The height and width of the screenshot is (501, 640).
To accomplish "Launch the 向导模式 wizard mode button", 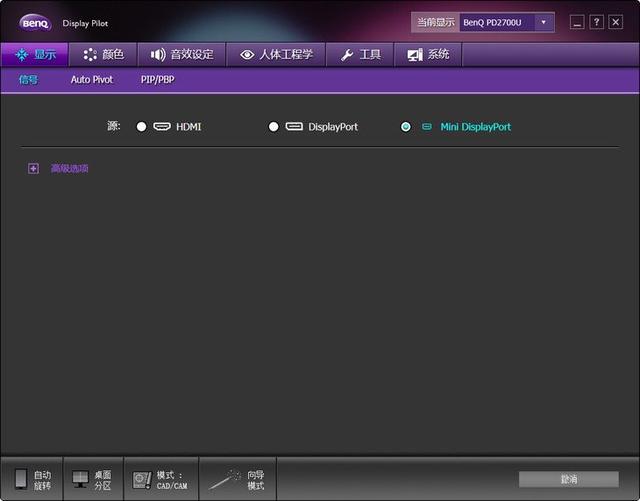I will click(238, 479).
